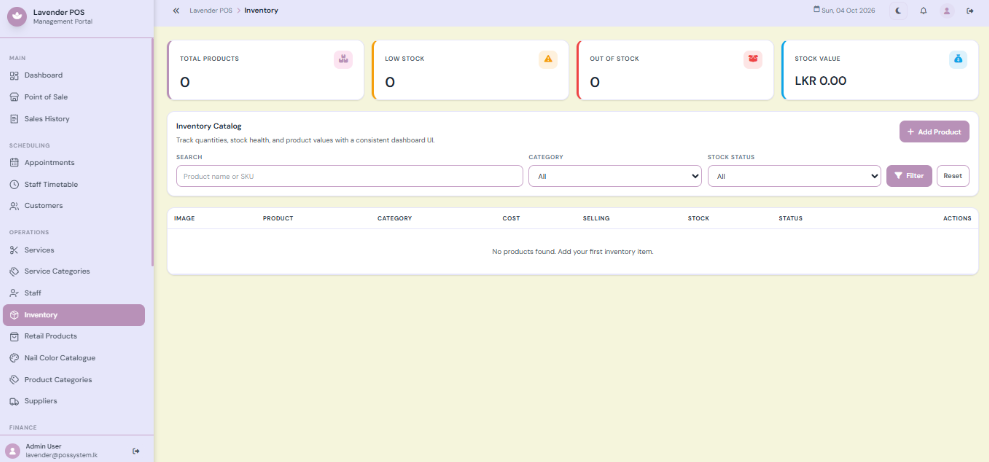Screen dimensions: 989x462
Task: Click Lavender POS breadcrumb link
Action: (211, 11)
